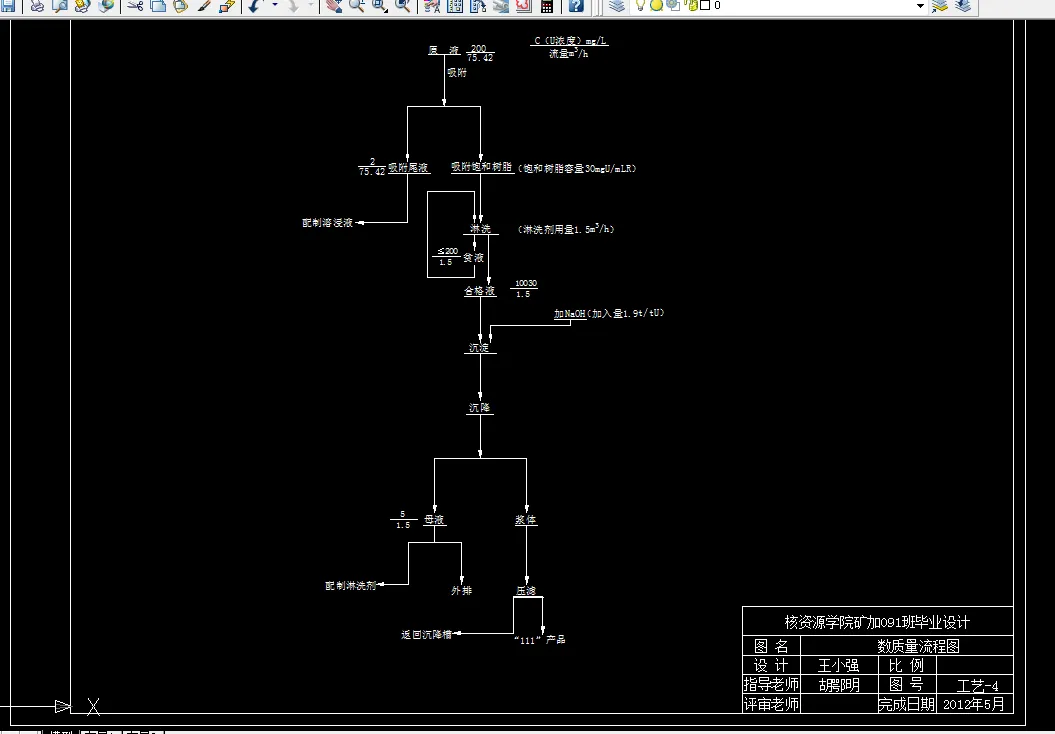Viewport: 1055px width, 734px height.
Task: Click the 3D DWF globe icon
Action: 106,5
